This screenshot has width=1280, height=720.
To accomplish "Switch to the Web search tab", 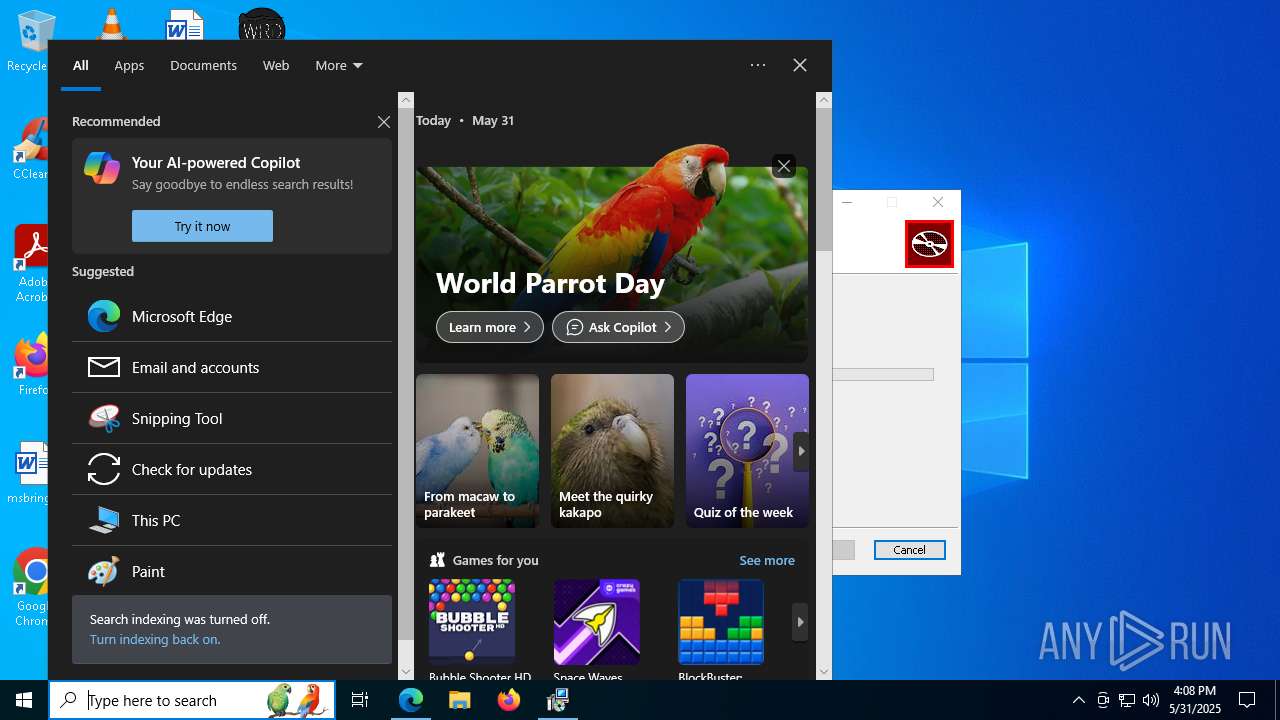I will pos(276,65).
